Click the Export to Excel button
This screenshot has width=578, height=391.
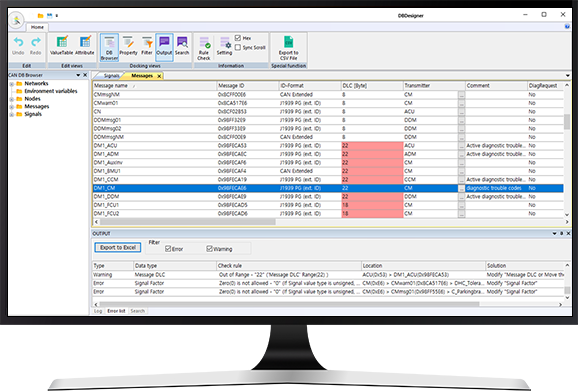[118, 247]
